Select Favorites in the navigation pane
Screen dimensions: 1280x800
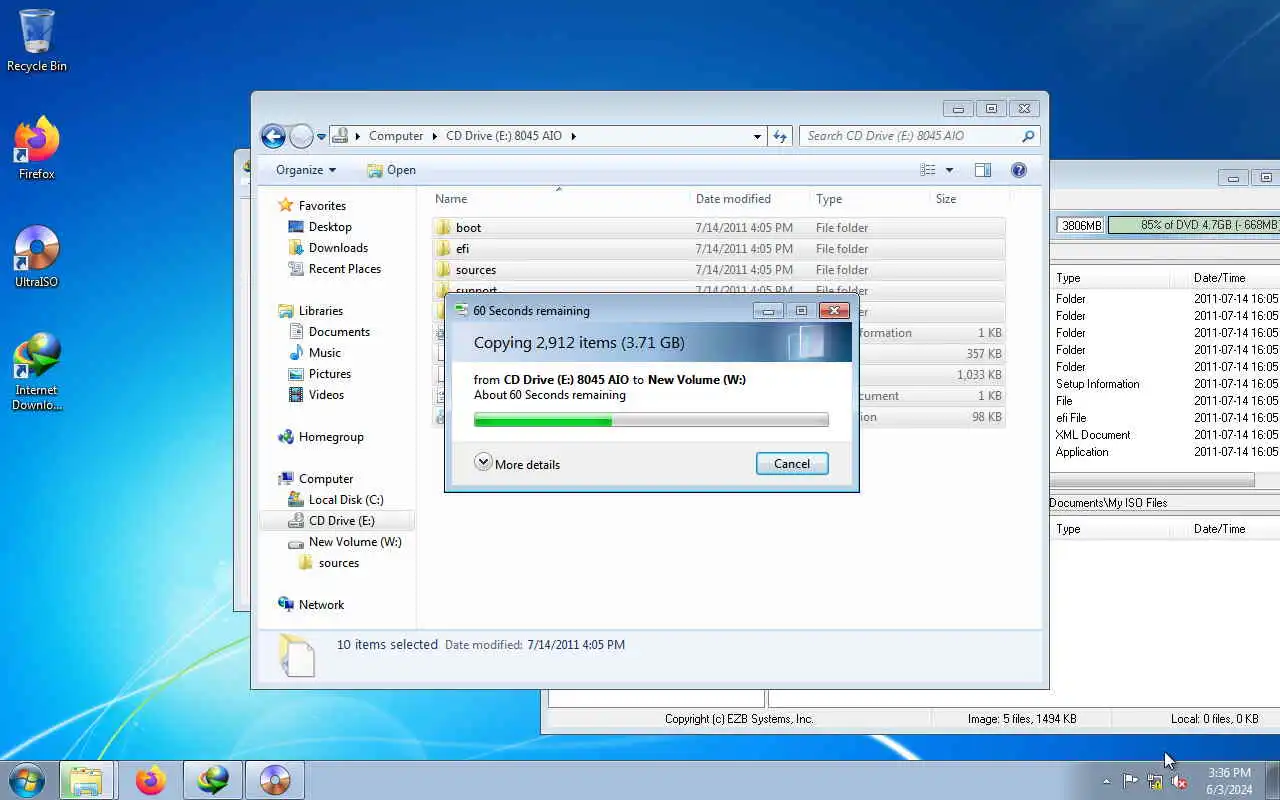[x=322, y=206]
